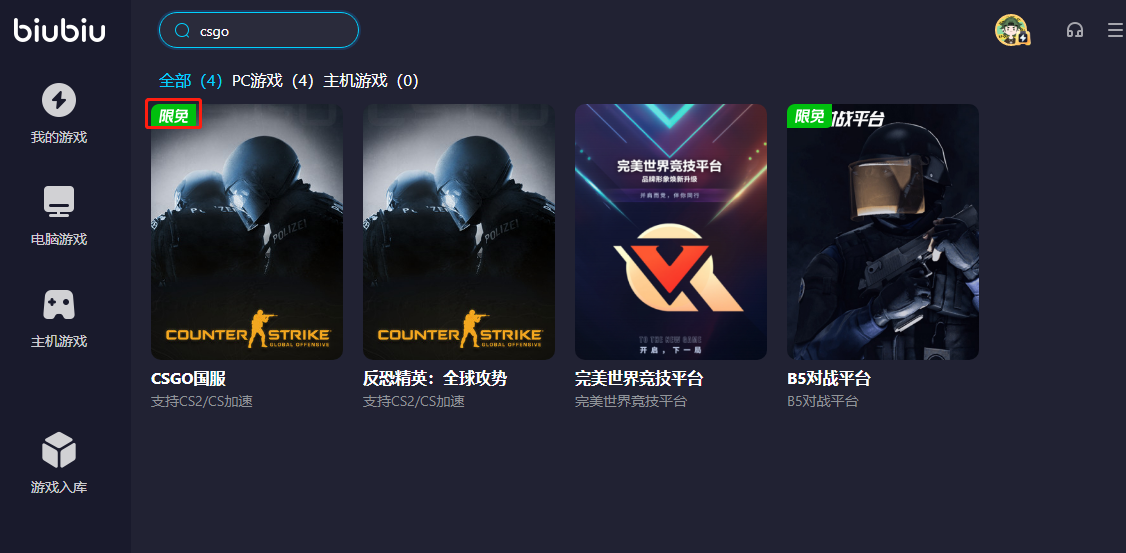This screenshot has width=1126, height=553.
Task: Open the 我的游戏 lightning icon
Action: click(x=59, y=100)
